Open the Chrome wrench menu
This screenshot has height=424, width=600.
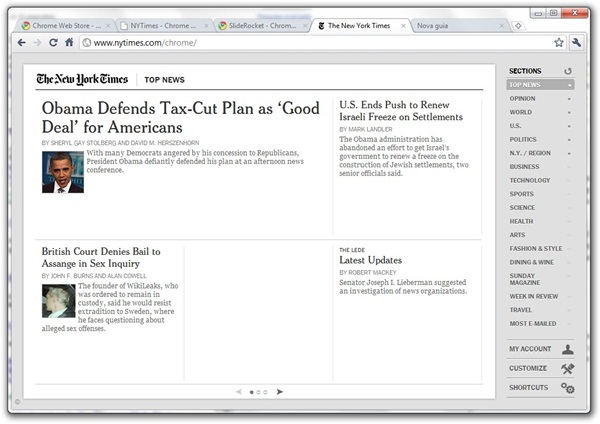click(x=576, y=42)
